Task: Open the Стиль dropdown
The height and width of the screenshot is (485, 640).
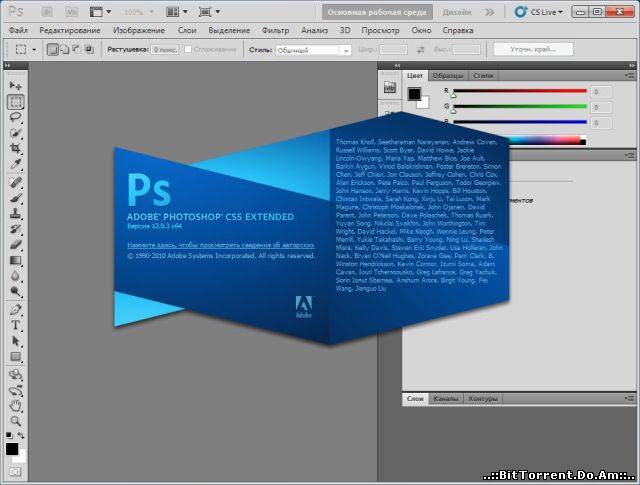Action: (x=313, y=50)
